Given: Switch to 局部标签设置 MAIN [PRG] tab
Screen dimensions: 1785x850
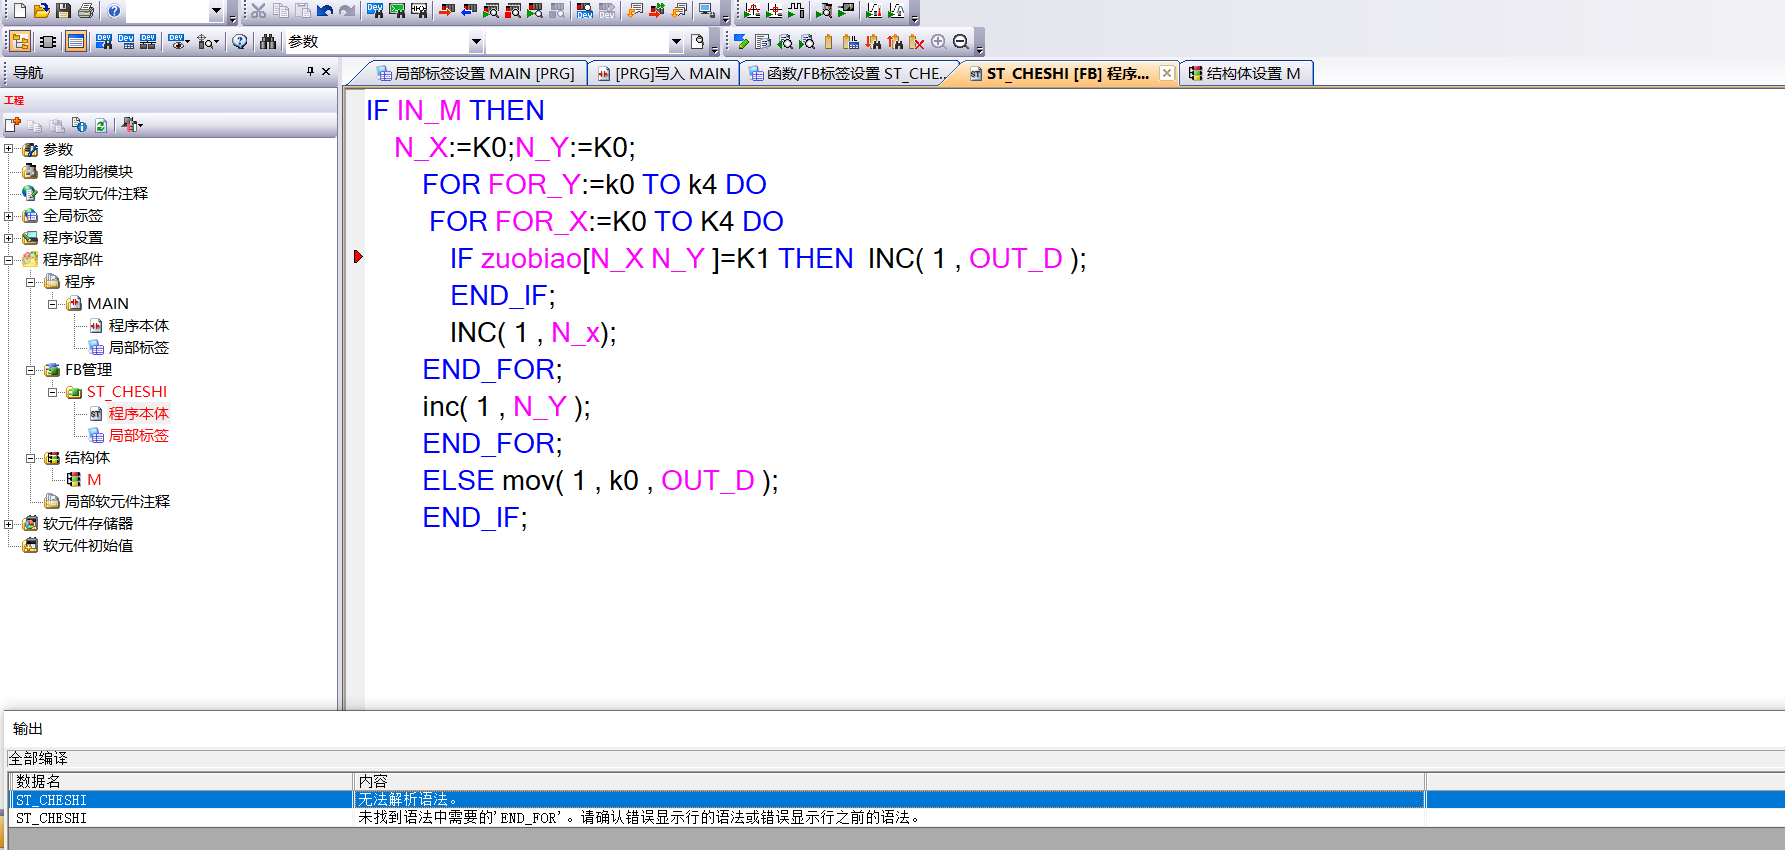Looking at the screenshot, I should coord(475,74).
